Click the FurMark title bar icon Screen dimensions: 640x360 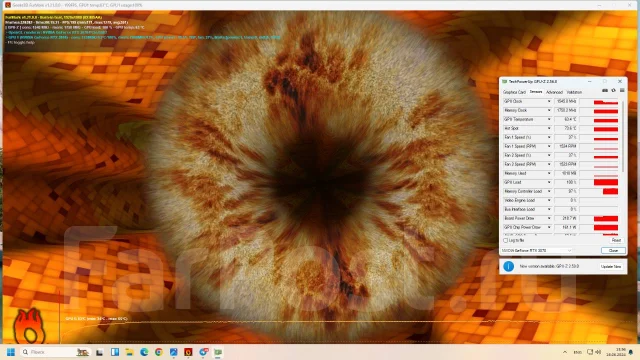[8, 5]
